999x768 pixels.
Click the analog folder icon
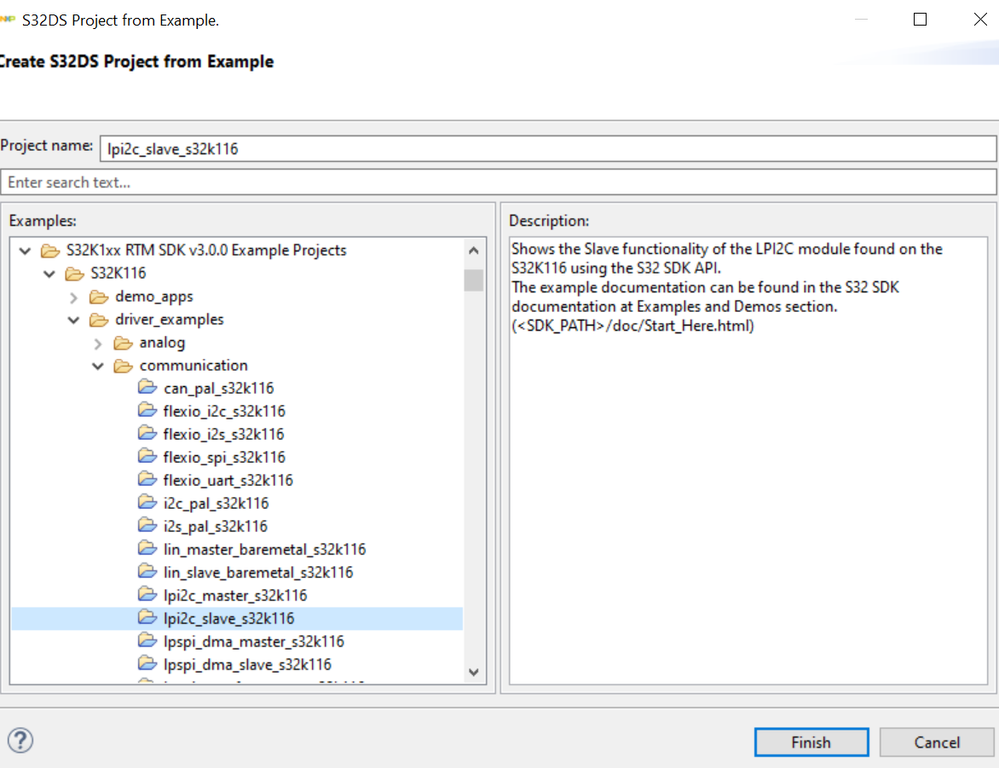click(x=123, y=342)
